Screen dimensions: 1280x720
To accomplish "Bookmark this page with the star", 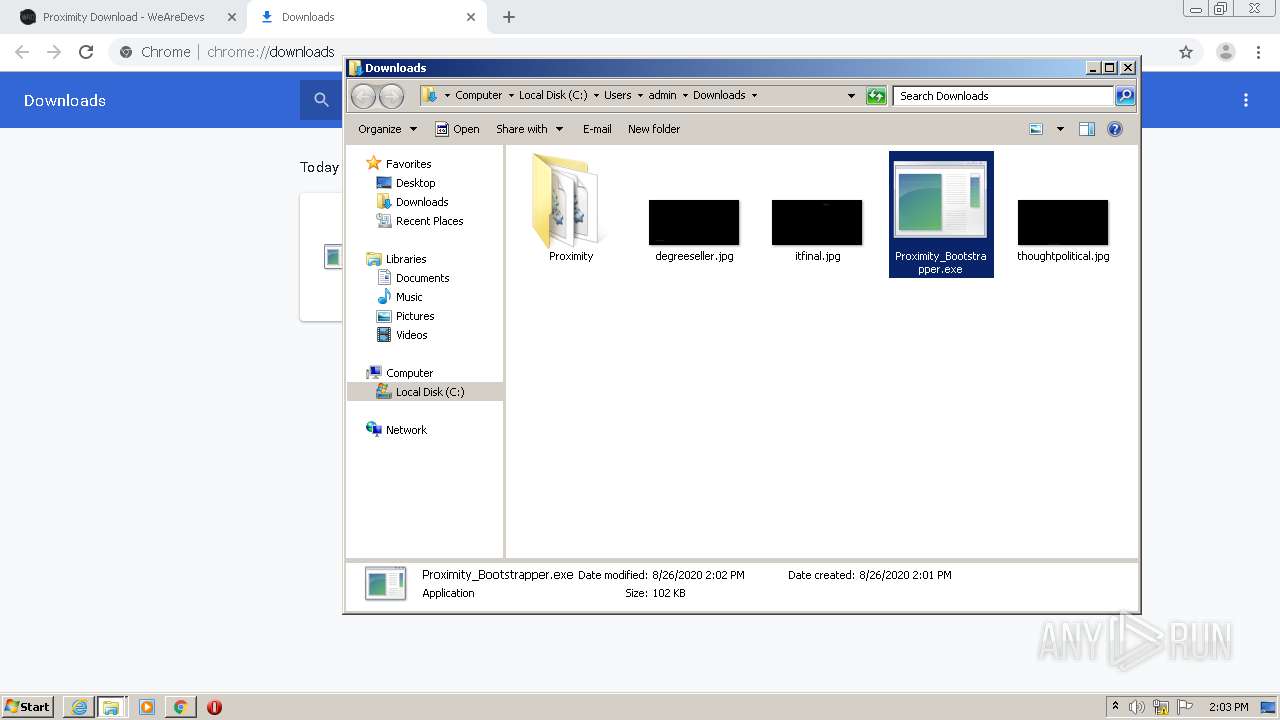I will click(x=1186, y=52).
